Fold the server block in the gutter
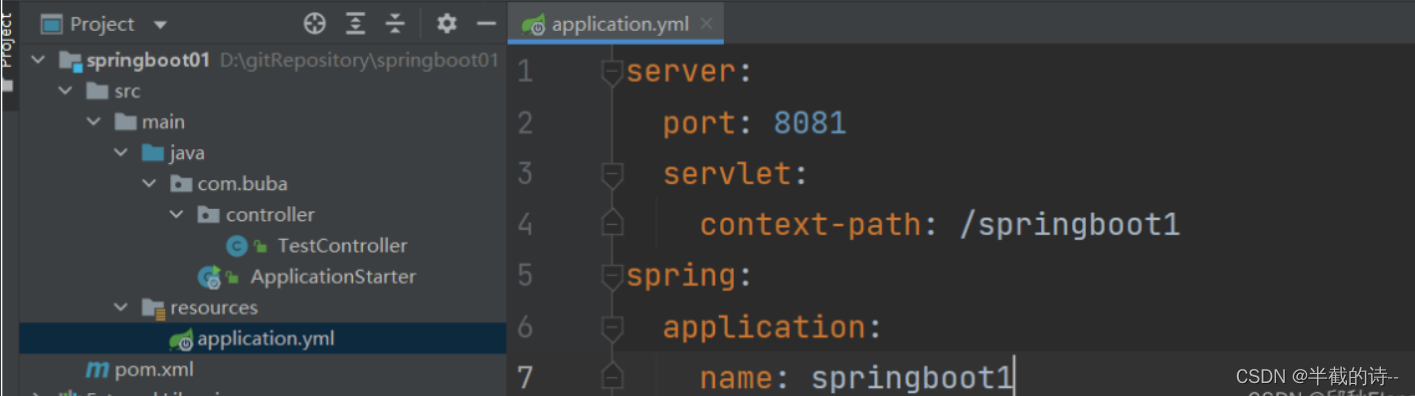The height and width of the screenshot is (396, 1415). pyautogui.click(x=611, y=73)
